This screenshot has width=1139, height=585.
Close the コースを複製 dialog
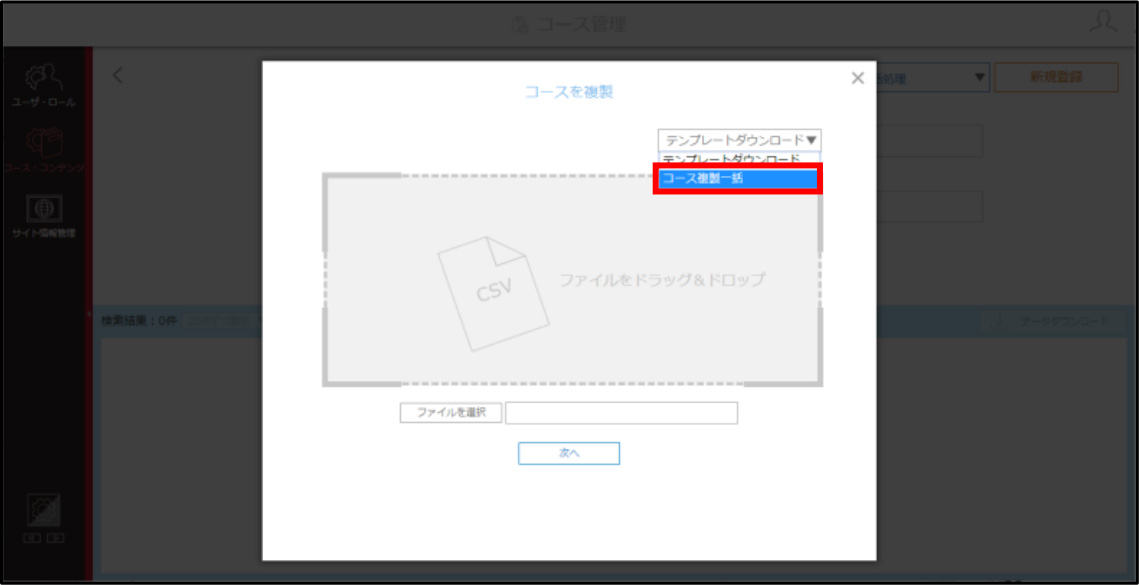[858, 78]
